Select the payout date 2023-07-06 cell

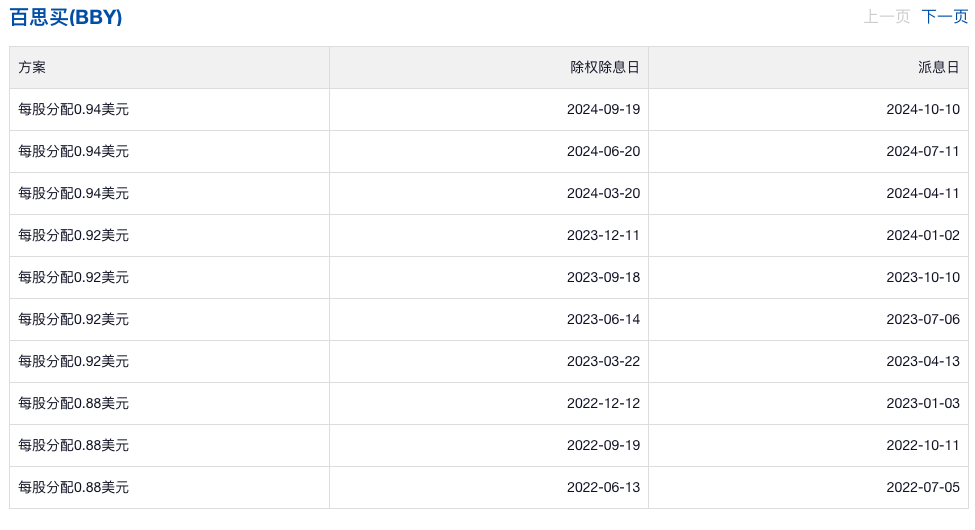808,319
